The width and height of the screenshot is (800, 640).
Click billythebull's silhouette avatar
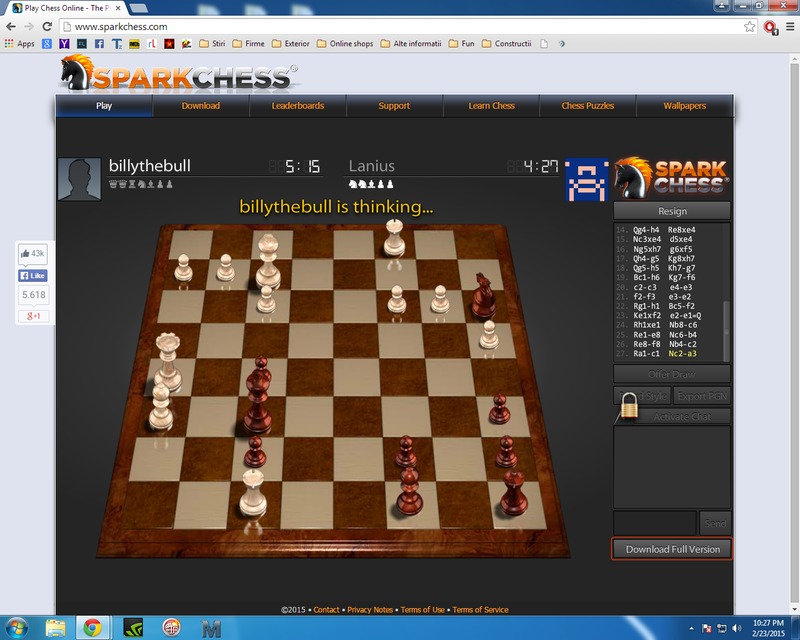(x=79, y=179)
